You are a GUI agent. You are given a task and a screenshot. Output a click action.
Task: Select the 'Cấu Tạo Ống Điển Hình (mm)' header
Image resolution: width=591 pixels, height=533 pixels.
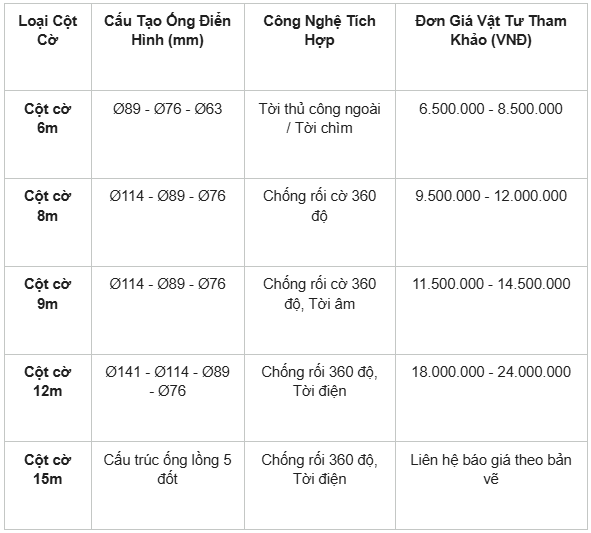[x=167, y=30]
